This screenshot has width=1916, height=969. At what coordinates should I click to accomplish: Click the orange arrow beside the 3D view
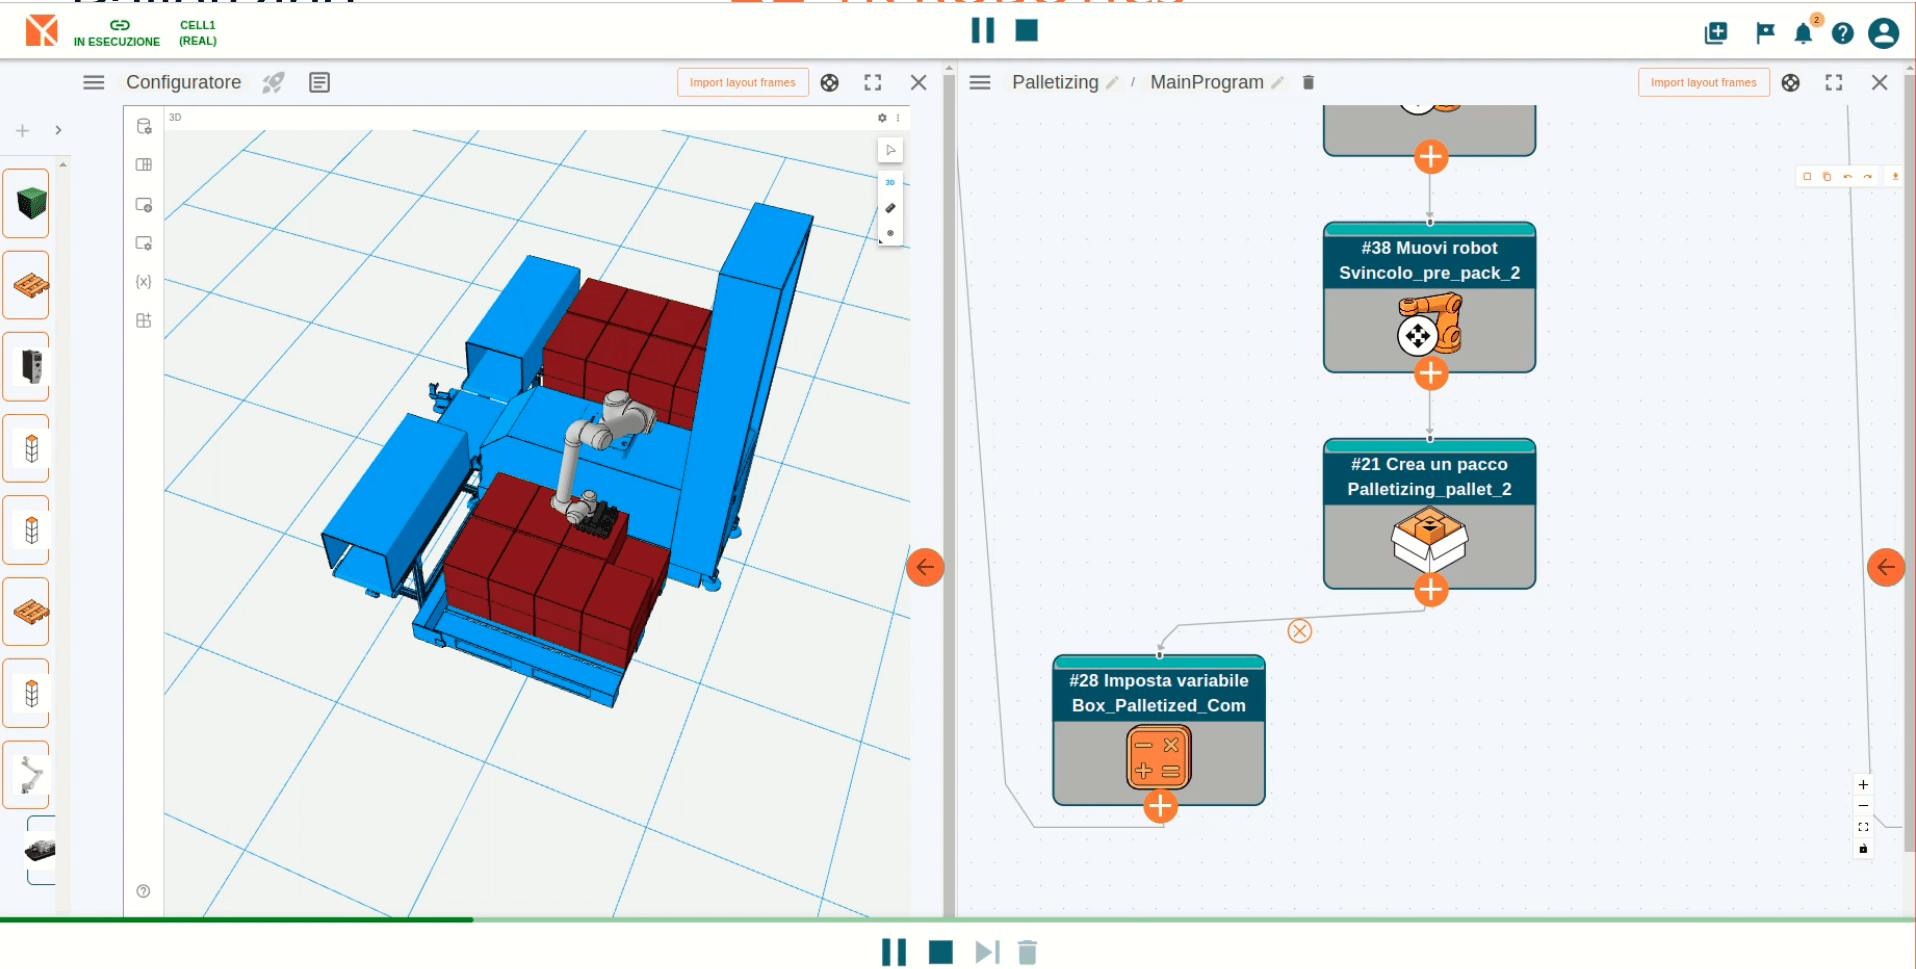[925, 567]
